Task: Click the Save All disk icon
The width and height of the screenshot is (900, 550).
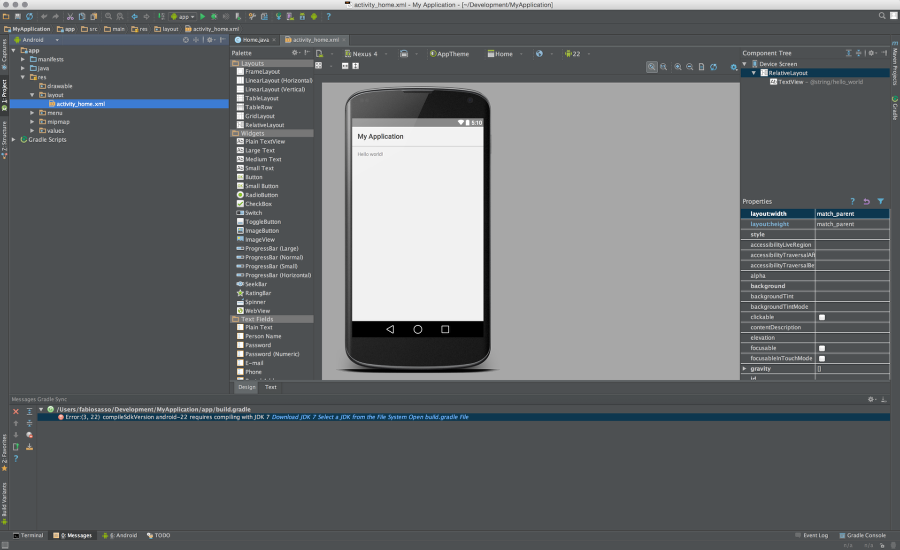Action: 18,17
